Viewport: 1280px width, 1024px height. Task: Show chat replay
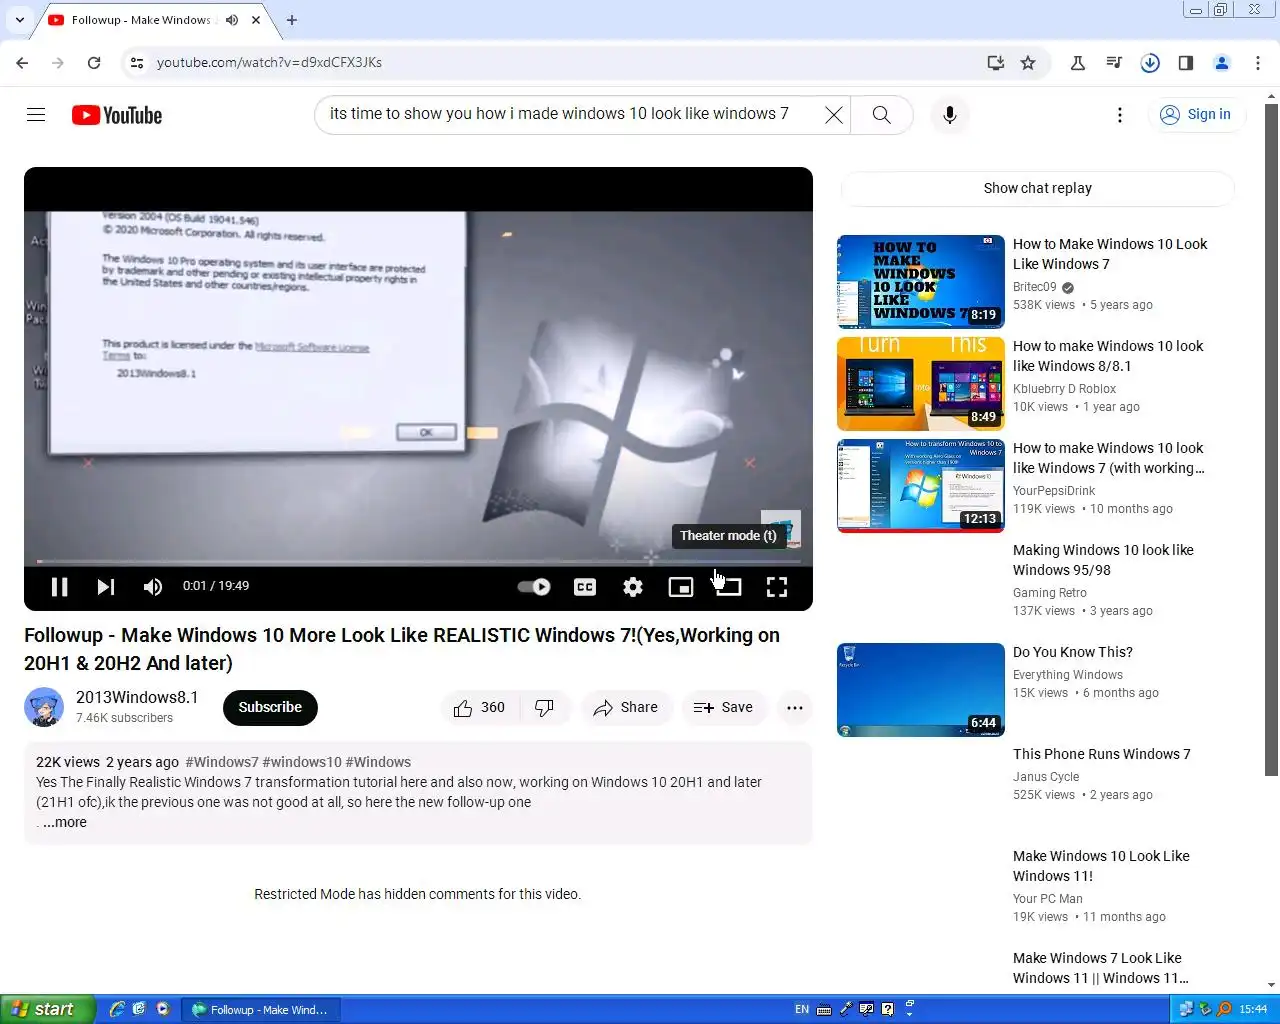(1038, 188)
